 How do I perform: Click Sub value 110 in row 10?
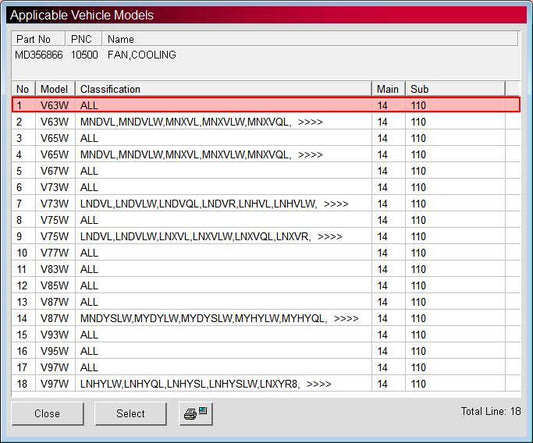[418, 253]
